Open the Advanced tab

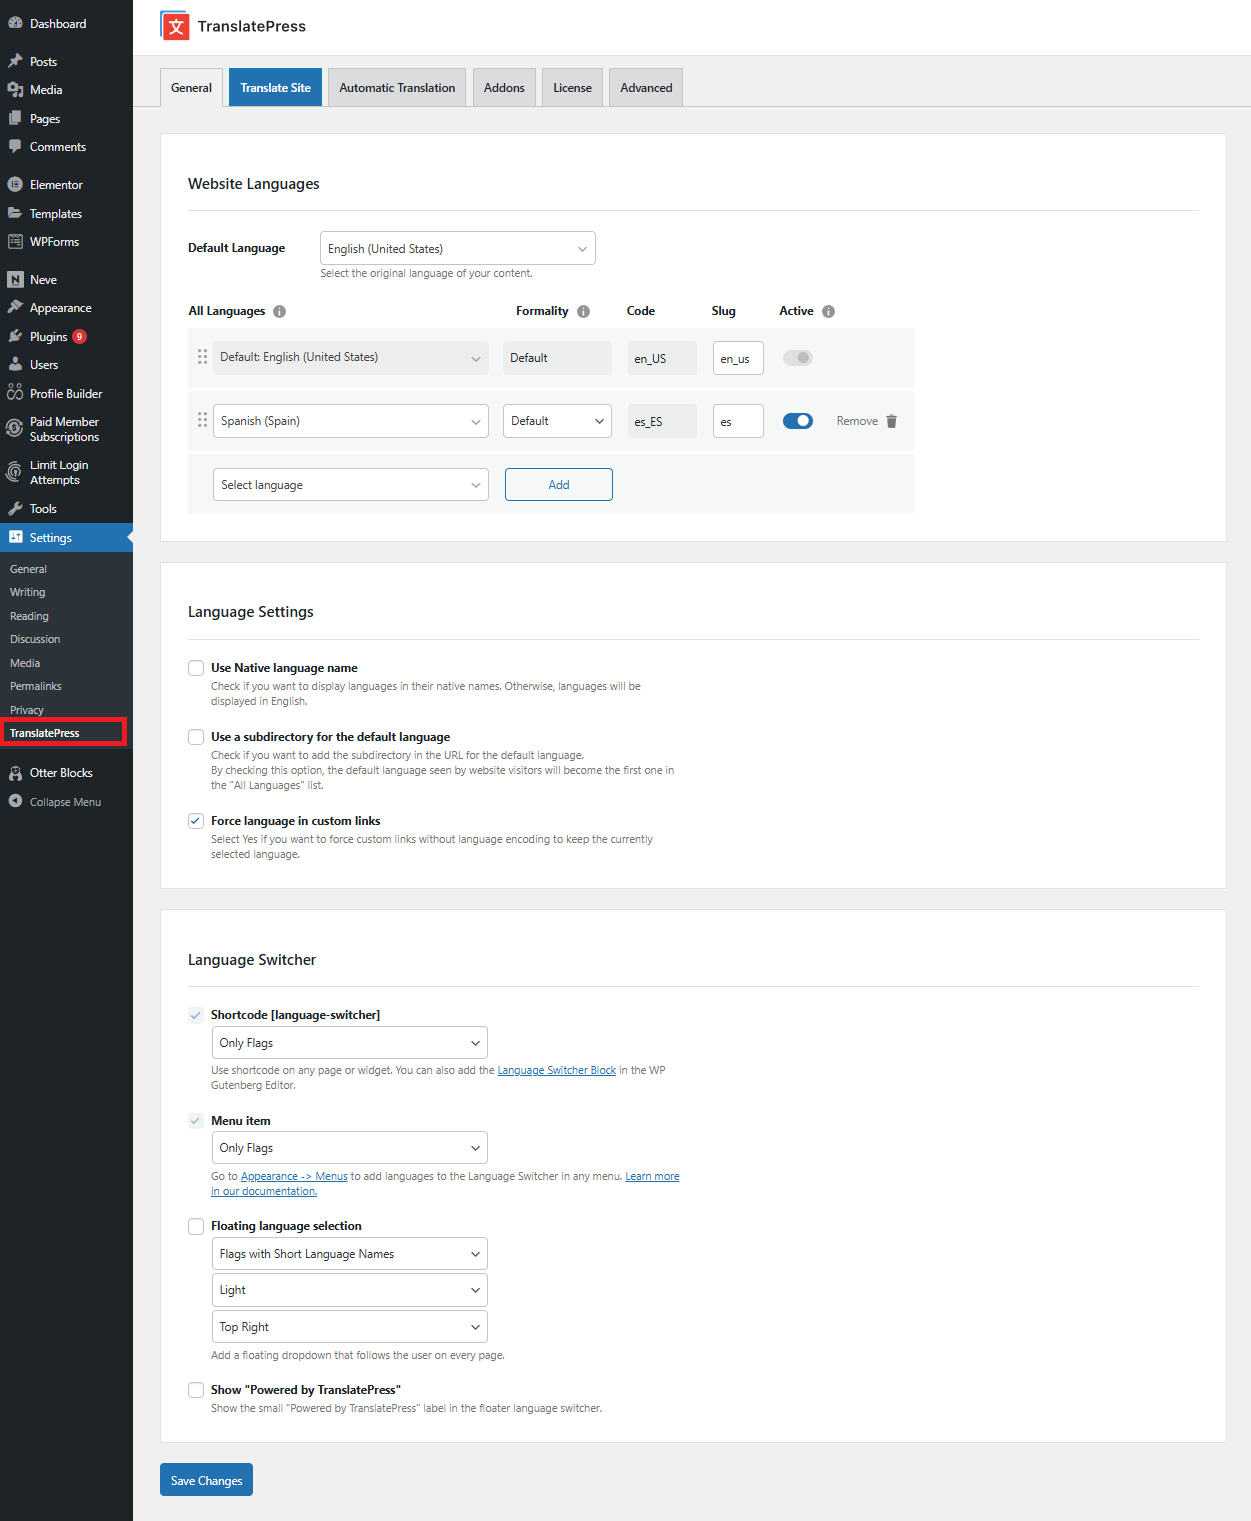click(x=646, y=88)
